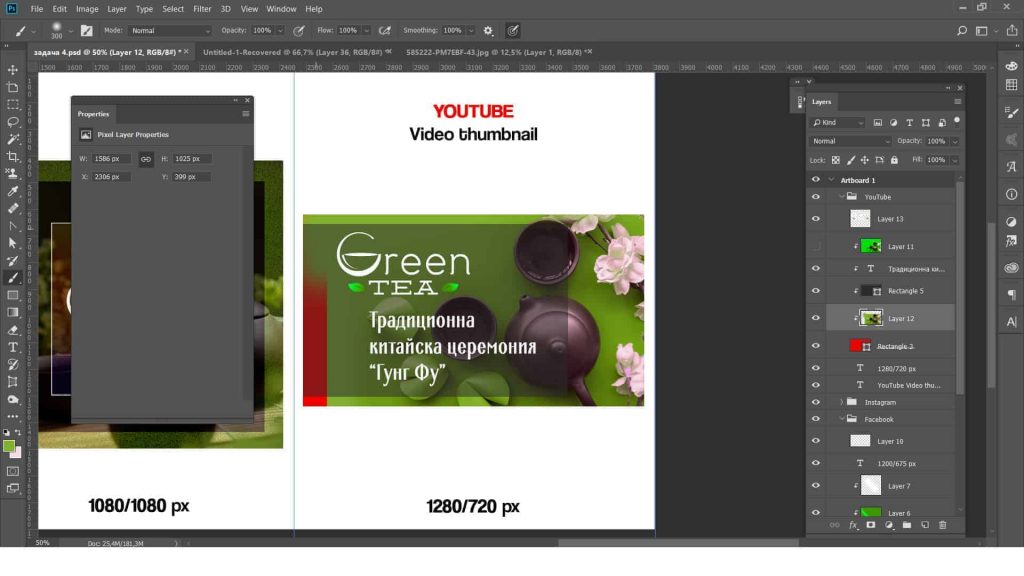Close the Properties panel
The height and width of the screenshot is (576, 1024).
(247, 101)
